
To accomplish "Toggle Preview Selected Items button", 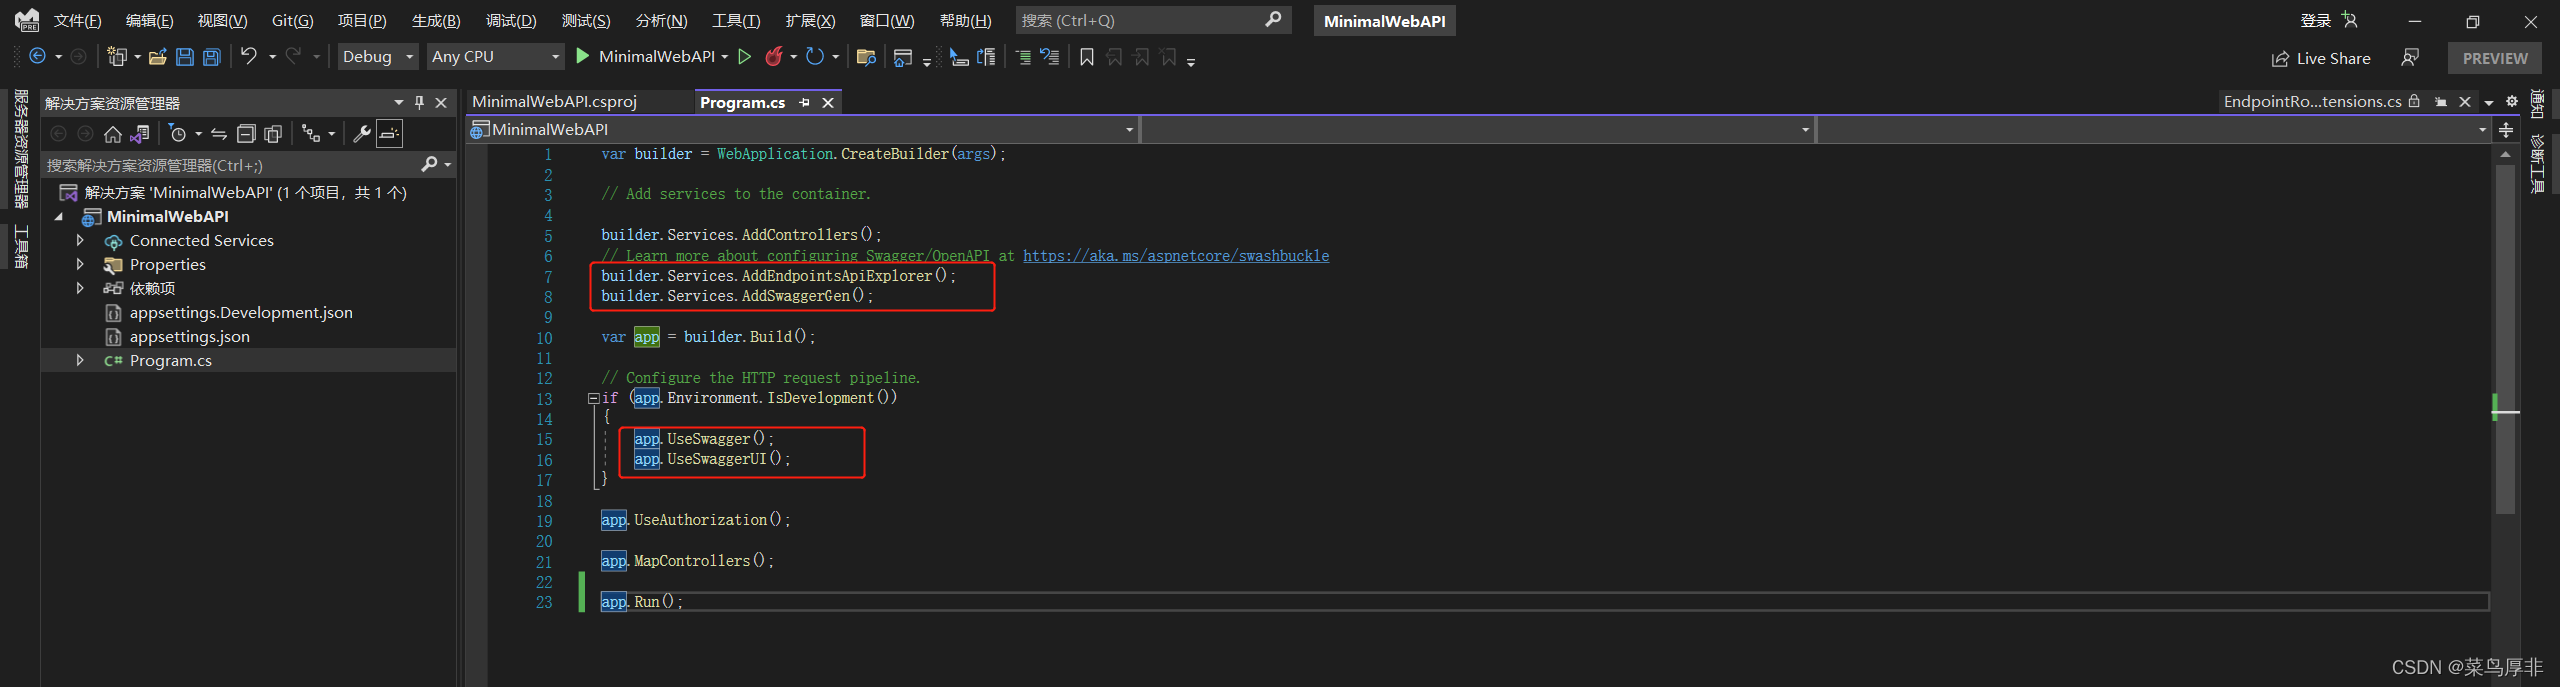I will [389, 133].
